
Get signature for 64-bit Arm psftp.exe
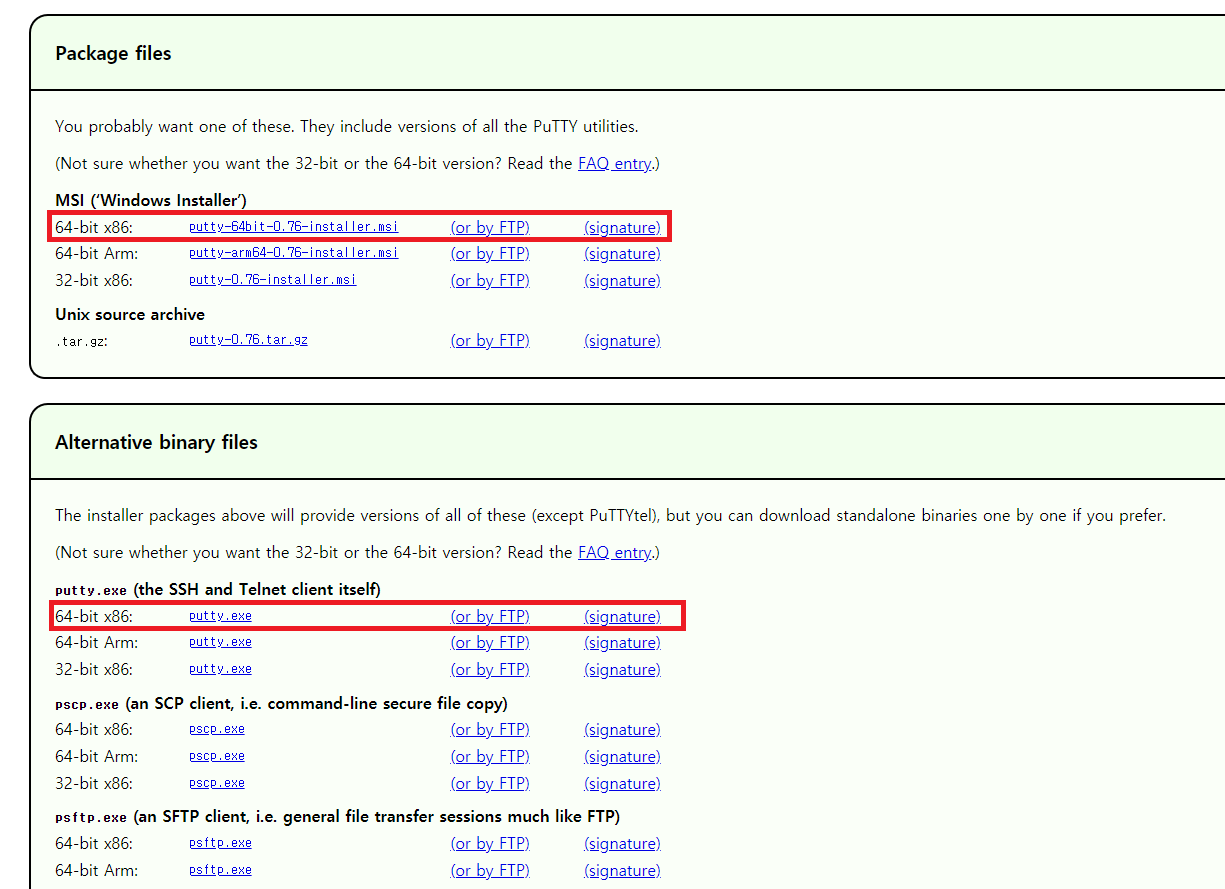pos(622,871)
